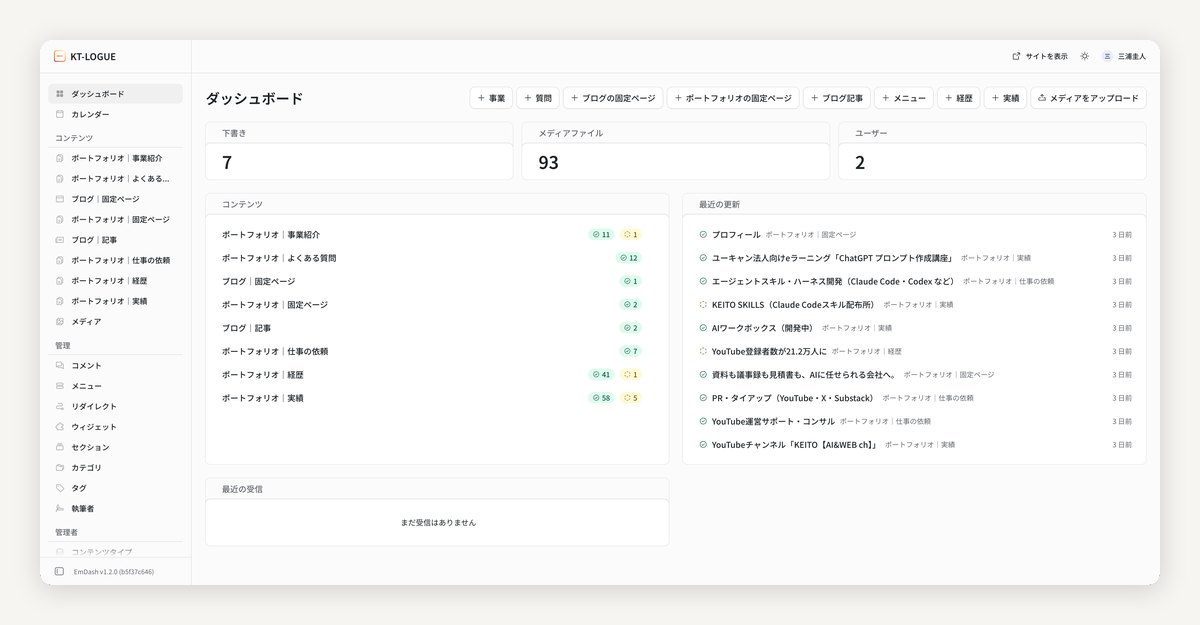
Task: Select ポートフォリオ｜よくある… in the sidebar
Action: (115, 179)
